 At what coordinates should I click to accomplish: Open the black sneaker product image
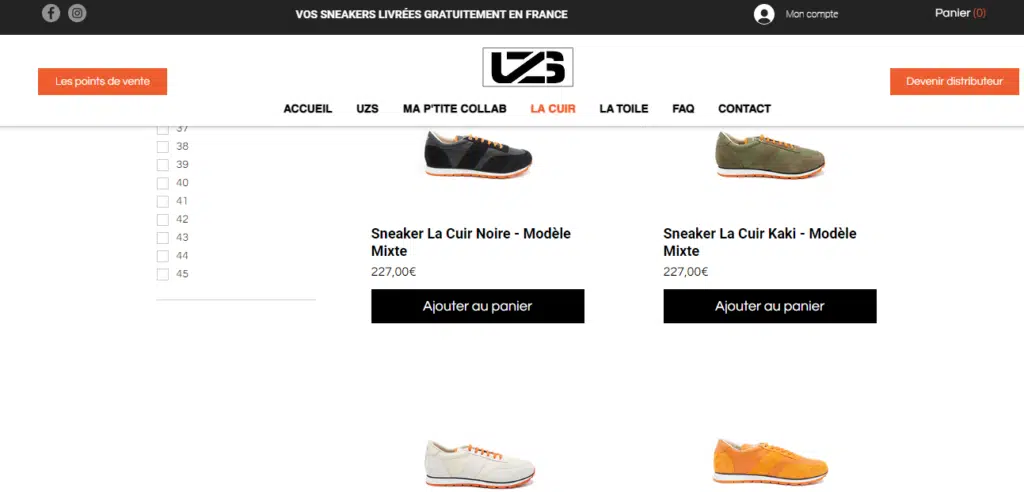coord(478,155)
